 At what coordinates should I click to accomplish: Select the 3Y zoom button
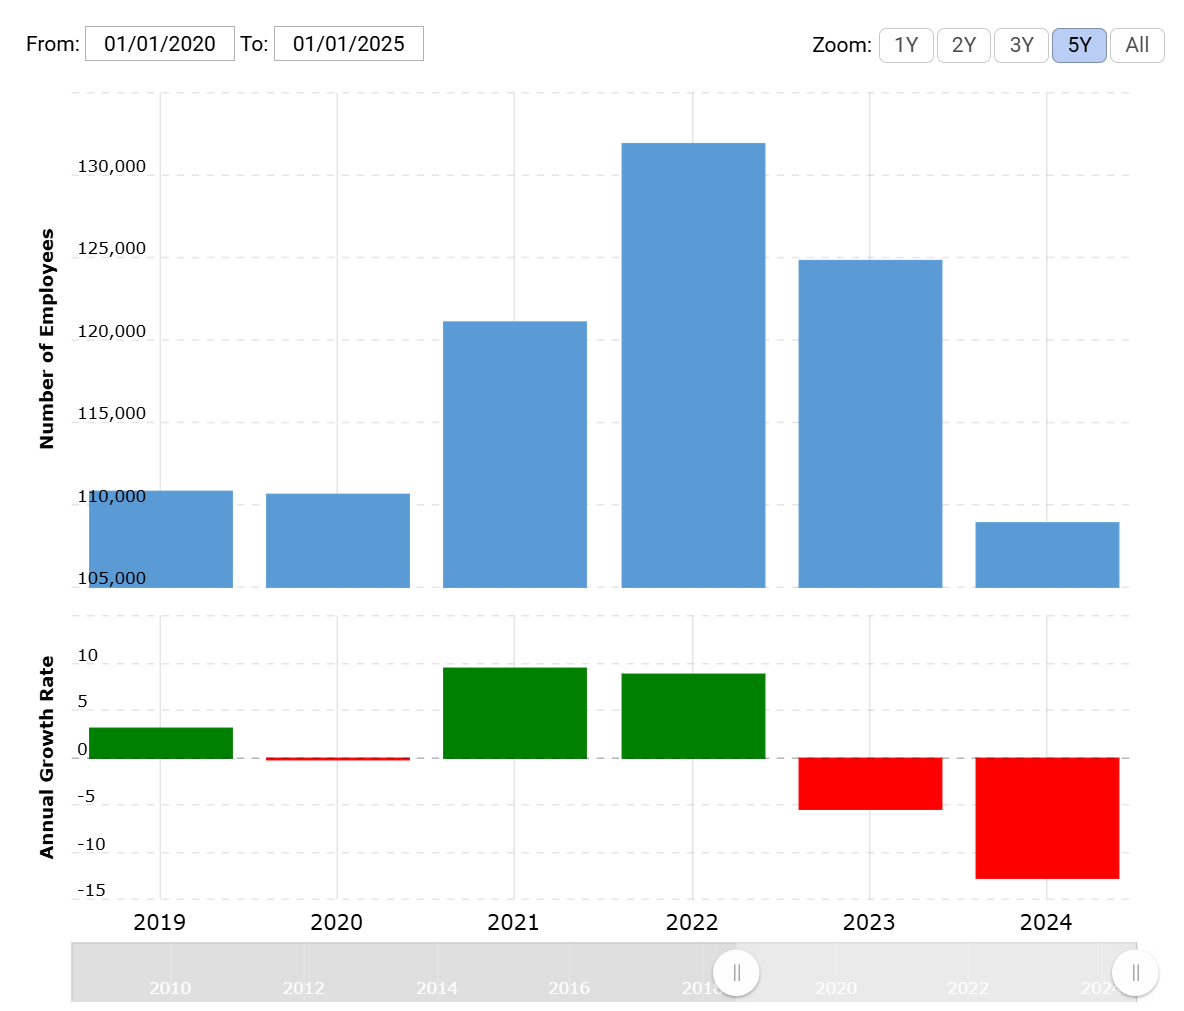tap(1021, 45)
